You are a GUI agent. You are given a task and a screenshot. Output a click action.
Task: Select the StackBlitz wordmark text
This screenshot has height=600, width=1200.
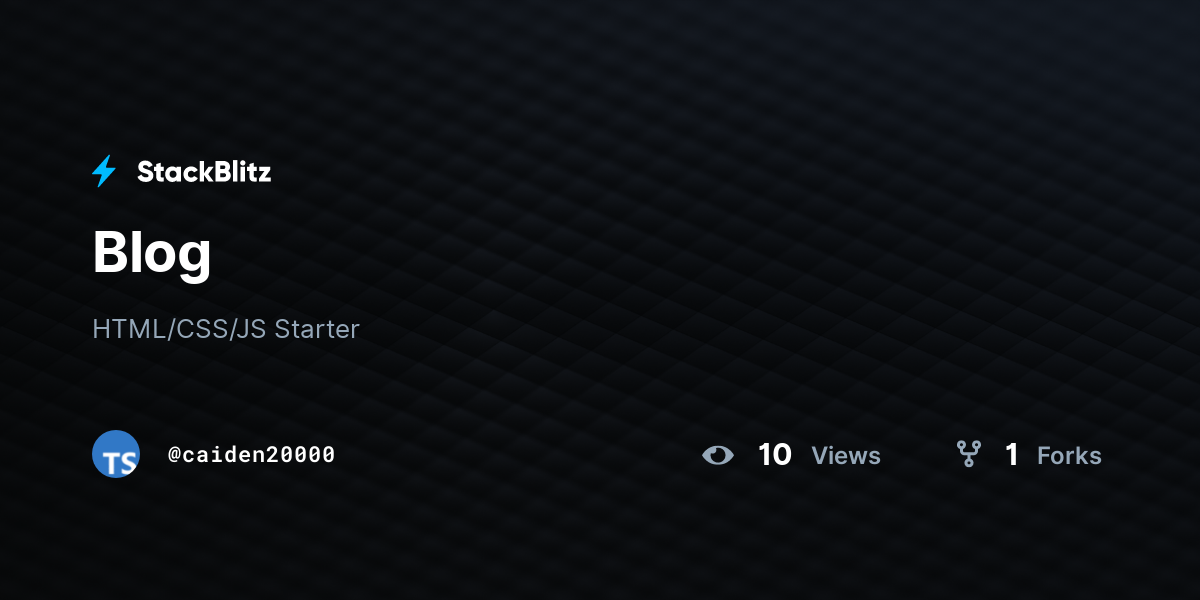click(204, 172)
